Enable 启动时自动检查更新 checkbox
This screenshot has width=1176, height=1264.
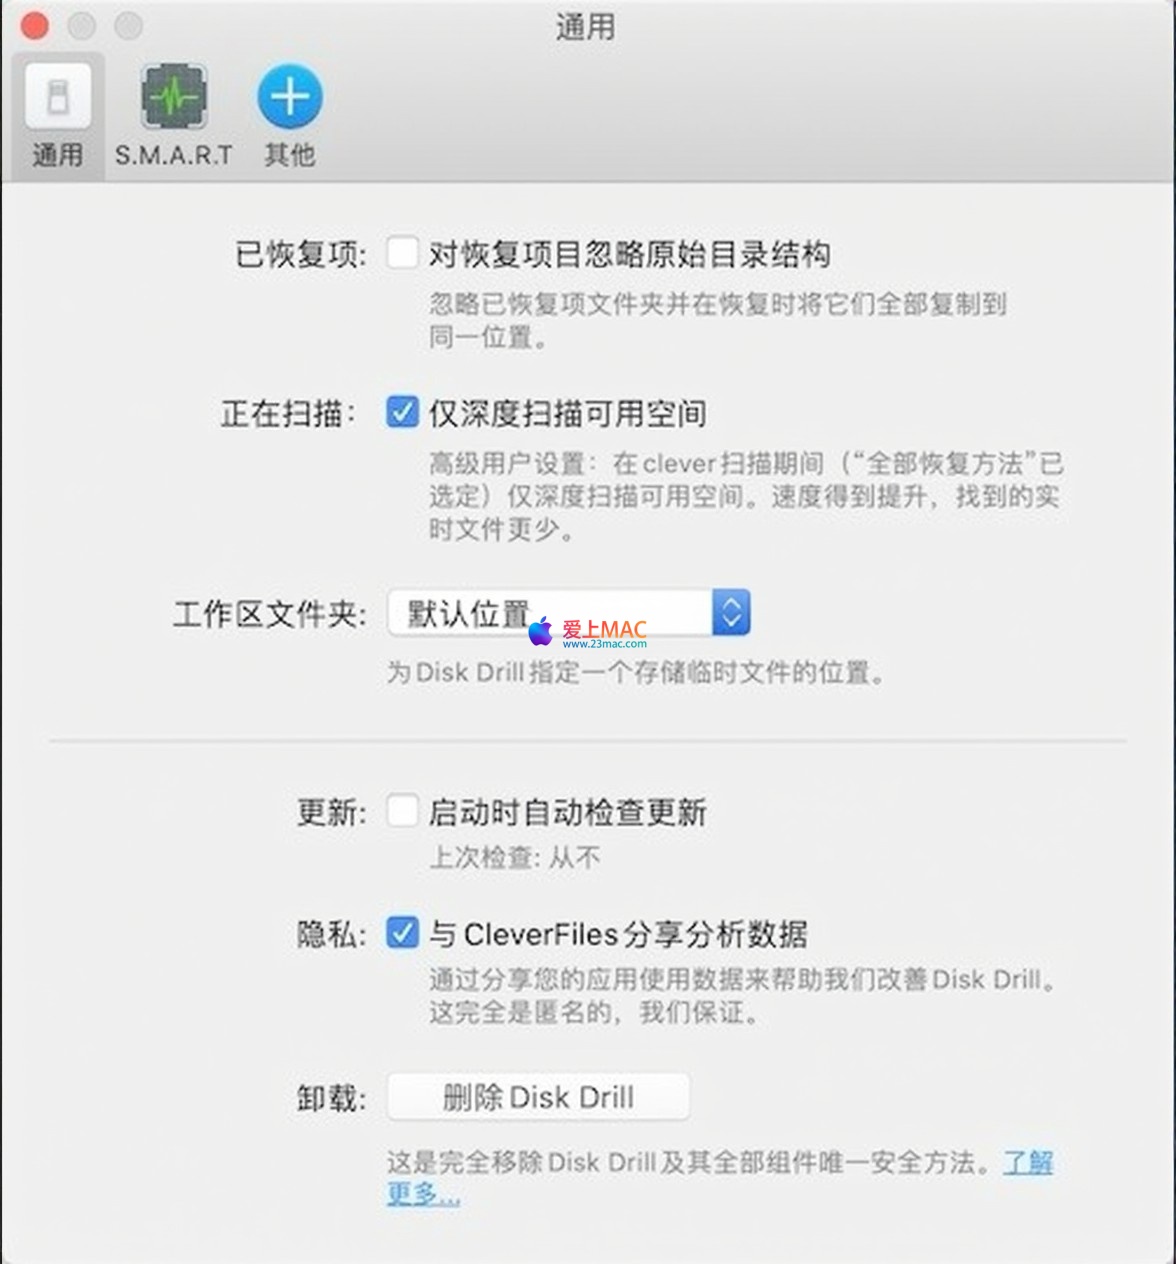tap(402, 811)
